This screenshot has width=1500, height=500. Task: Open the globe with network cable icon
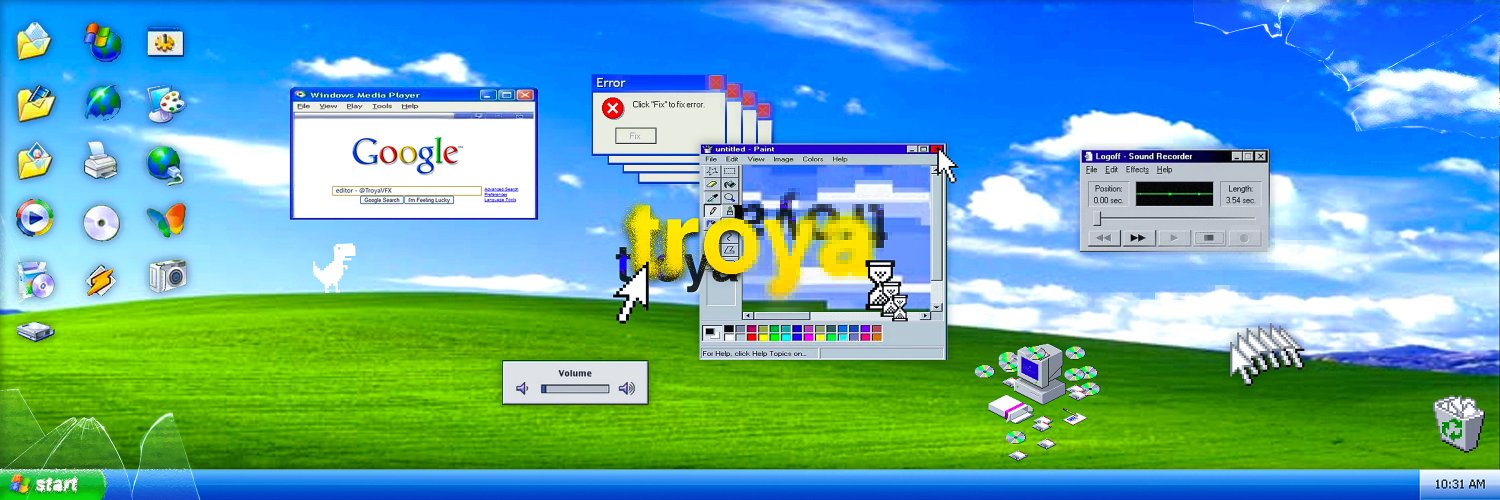click(x=166, y=165)
